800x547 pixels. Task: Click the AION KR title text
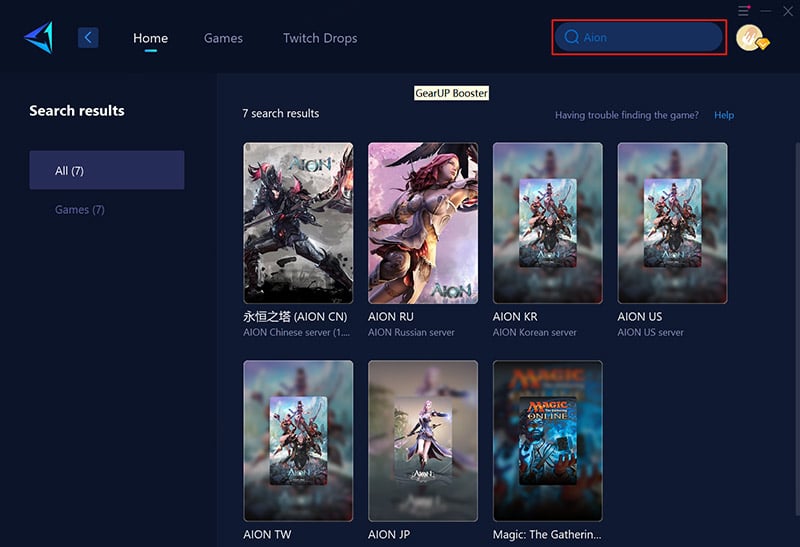click(515, 317)
